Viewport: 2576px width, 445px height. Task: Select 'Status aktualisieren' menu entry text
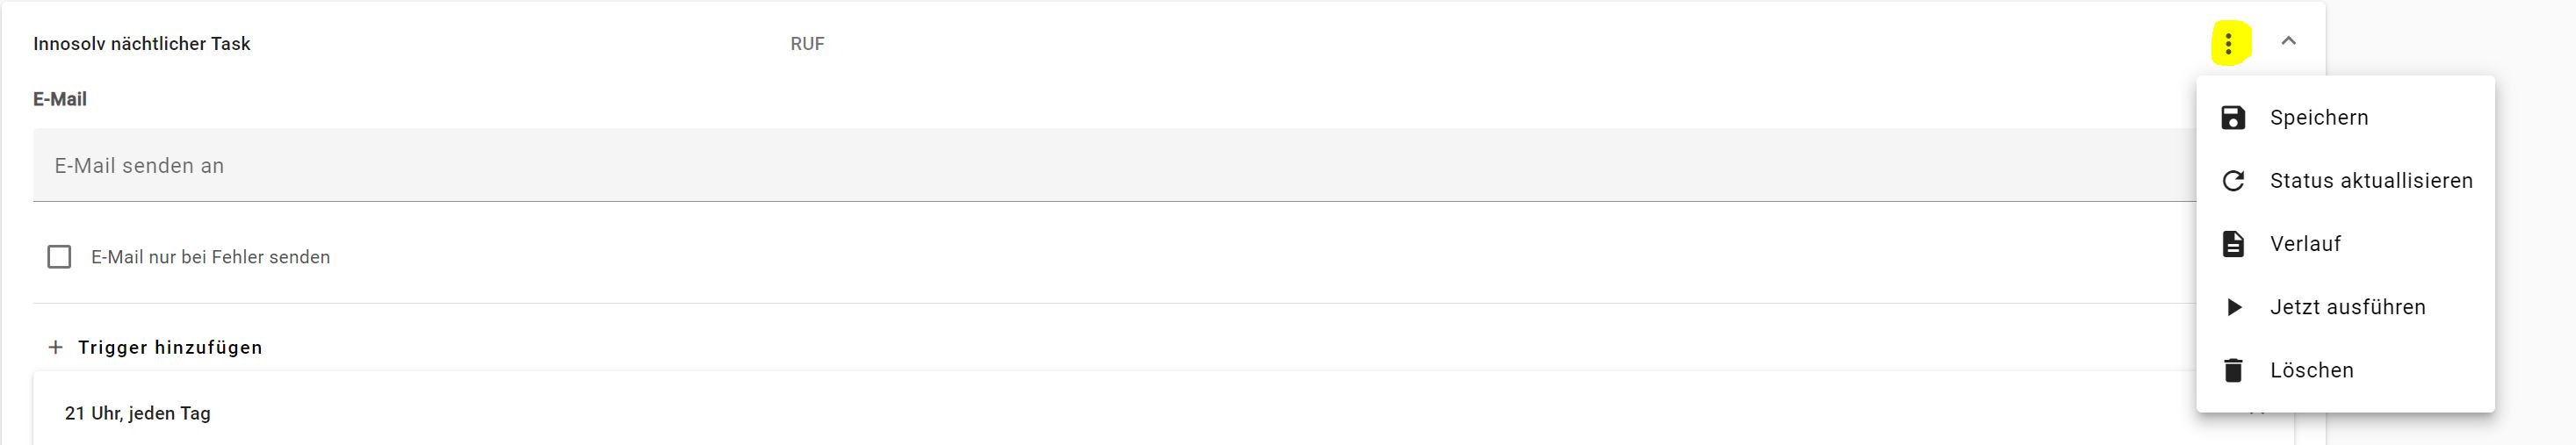(2371, 181)
